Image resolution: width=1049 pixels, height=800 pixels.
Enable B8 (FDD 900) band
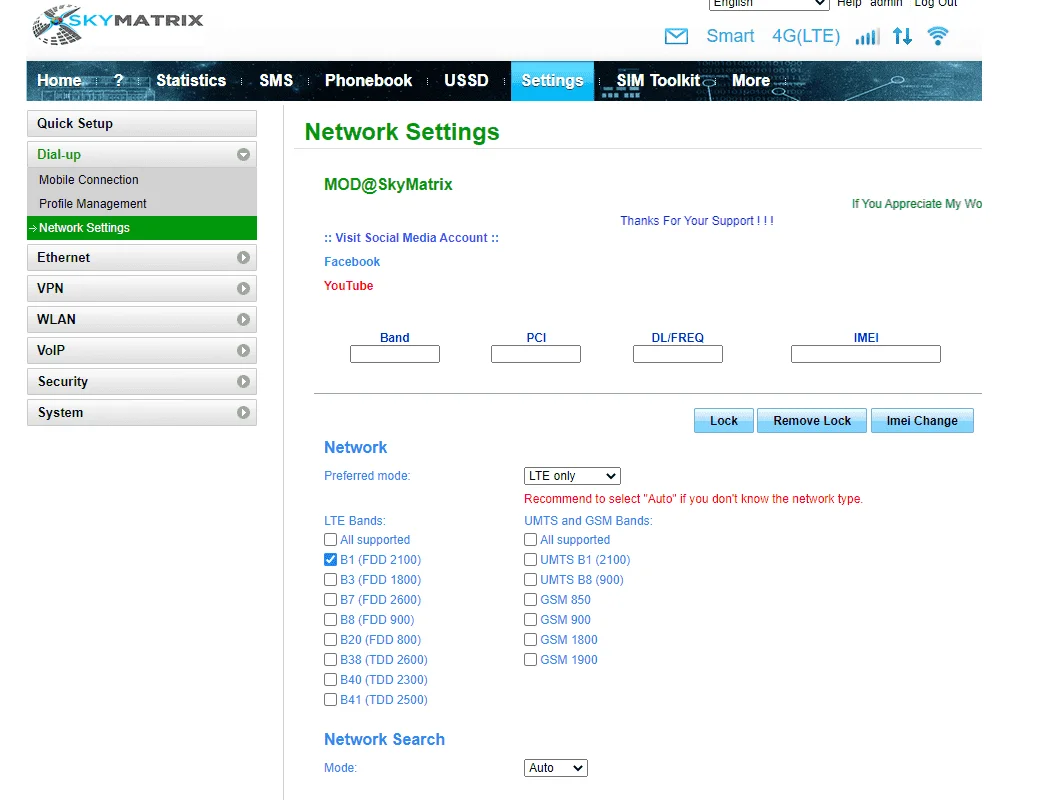[330, 620]
